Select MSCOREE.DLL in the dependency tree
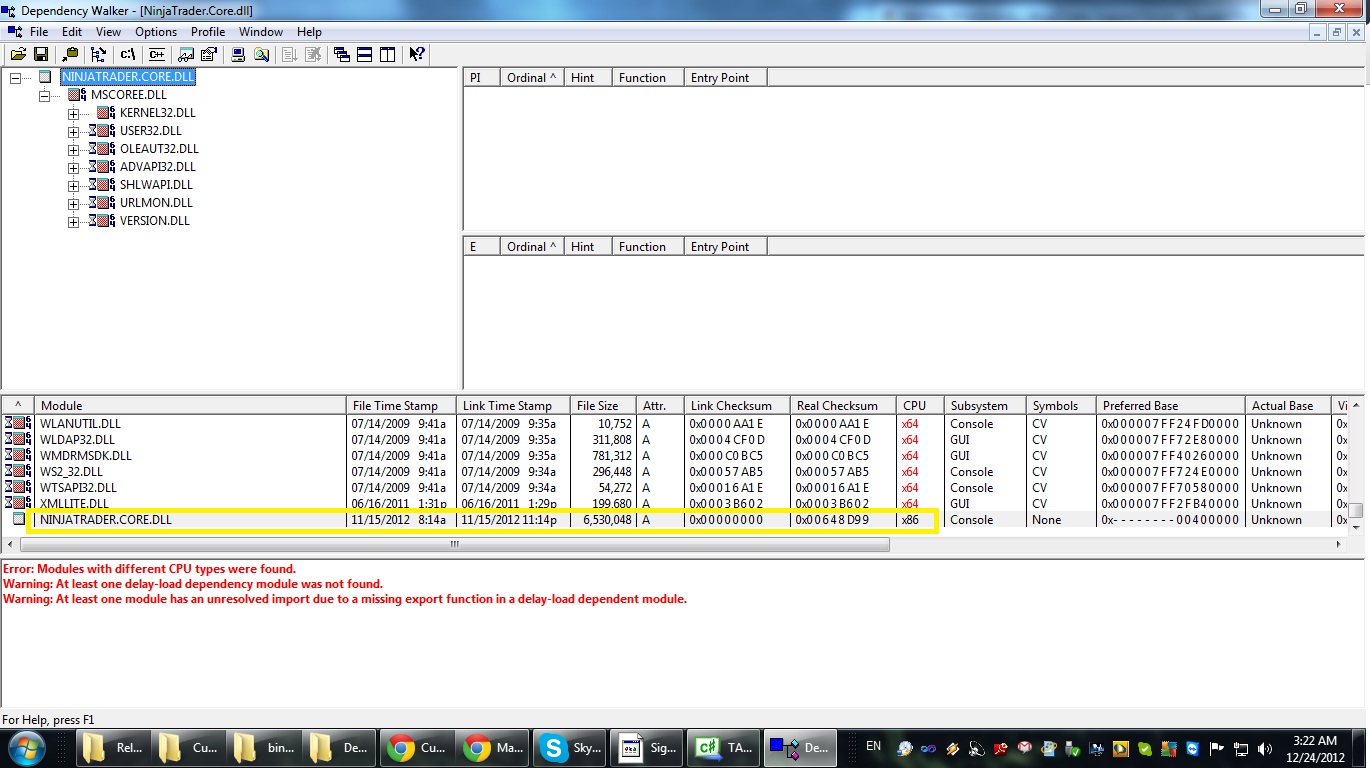1370x768 pixels. tap(129, 95)
